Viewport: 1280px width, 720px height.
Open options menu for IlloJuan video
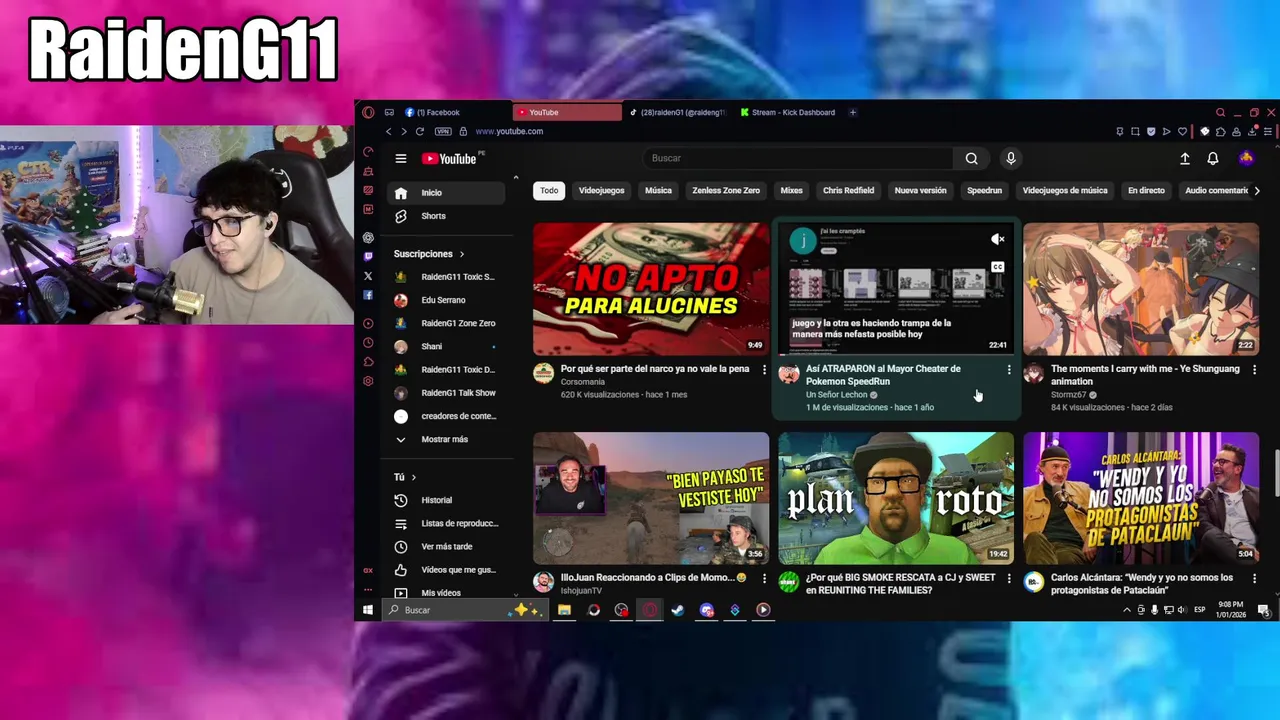[764, 579]
